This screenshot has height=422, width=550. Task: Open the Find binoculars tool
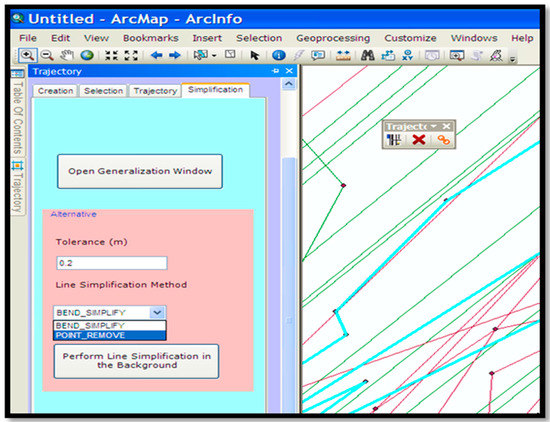tap(368, 55)
